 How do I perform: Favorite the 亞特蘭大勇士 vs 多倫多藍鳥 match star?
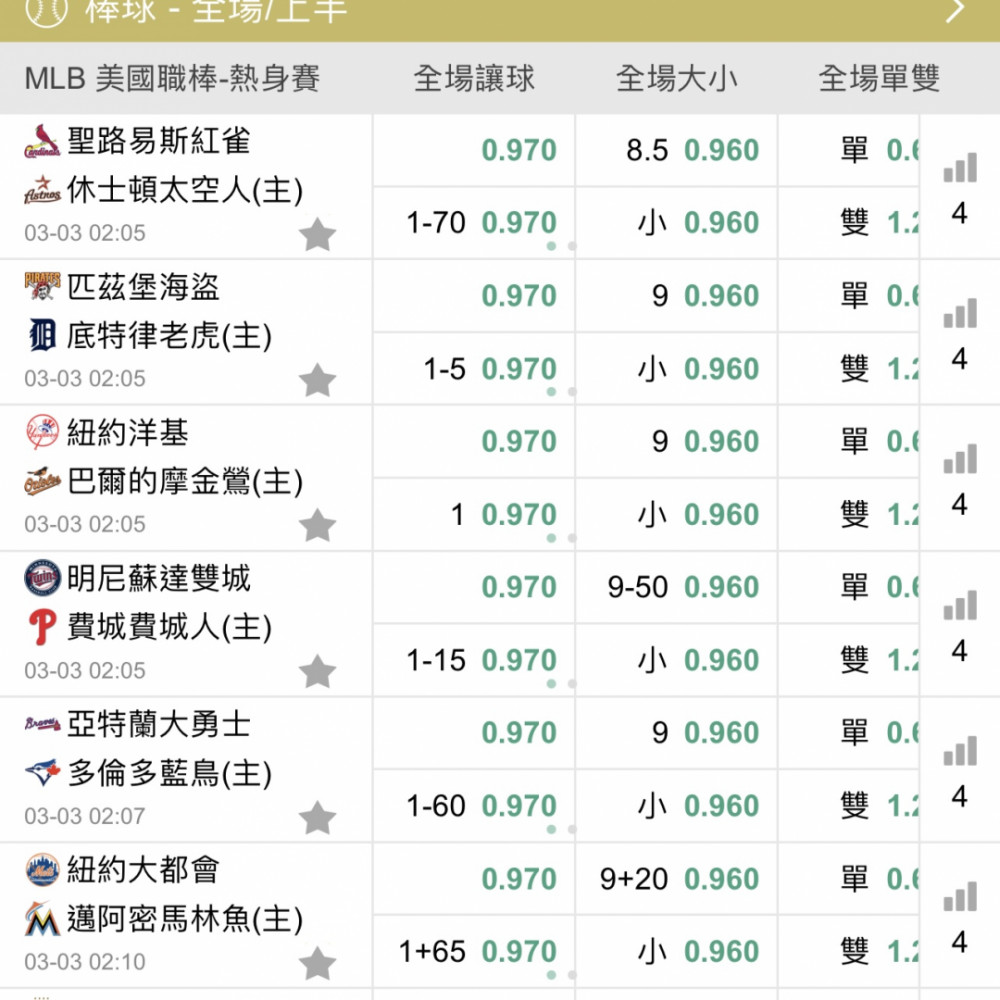click(318, 818)
